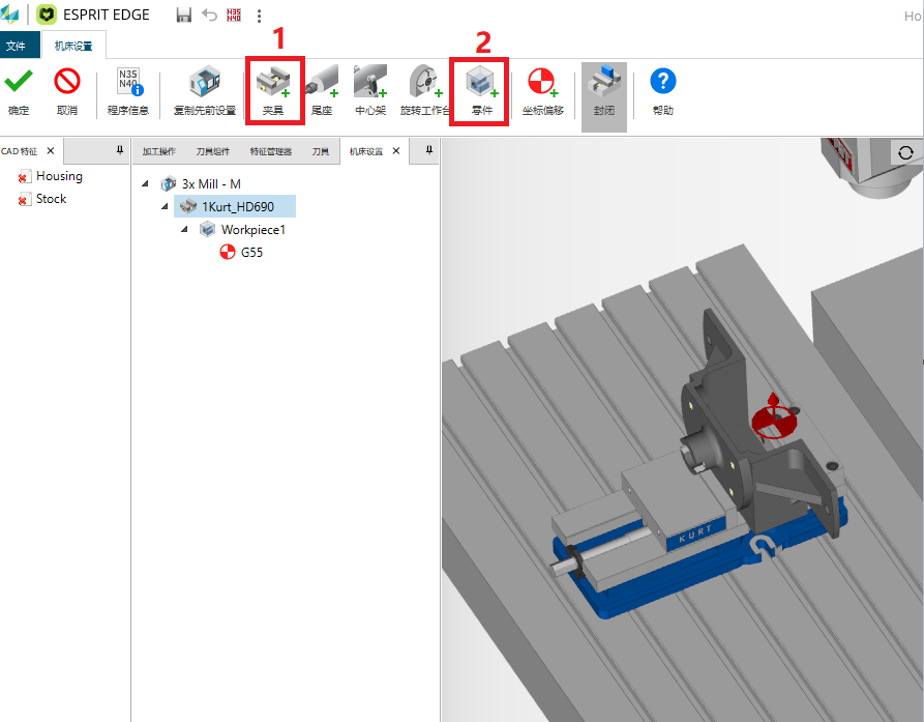Click the green checkmark 确定 button

(x=18, y=91)
